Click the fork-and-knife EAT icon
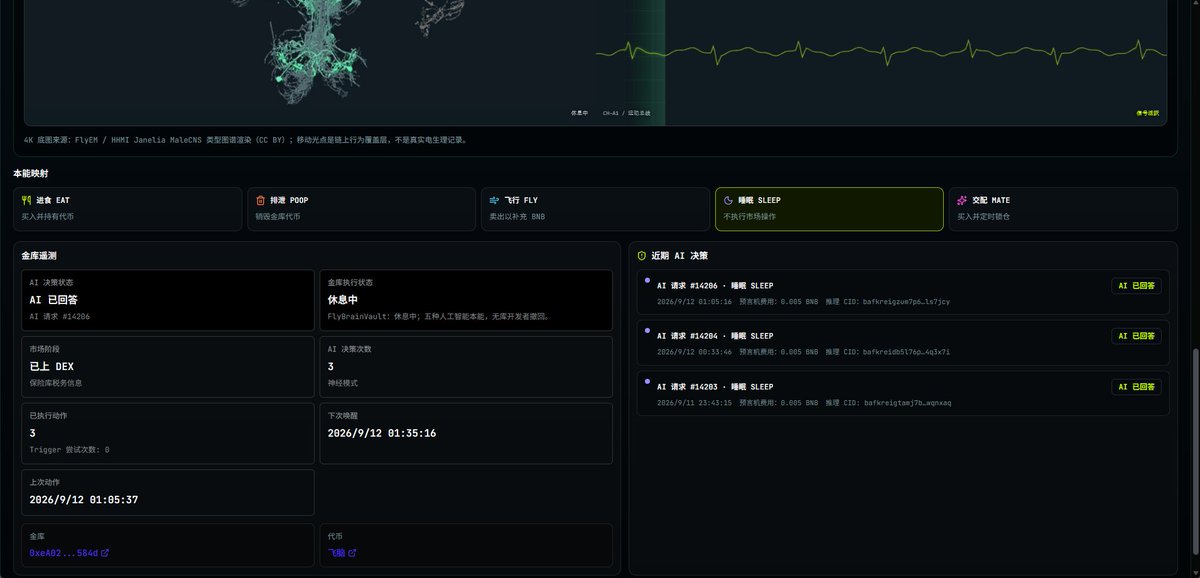1200x578 pixels. [x=26, y=200]
